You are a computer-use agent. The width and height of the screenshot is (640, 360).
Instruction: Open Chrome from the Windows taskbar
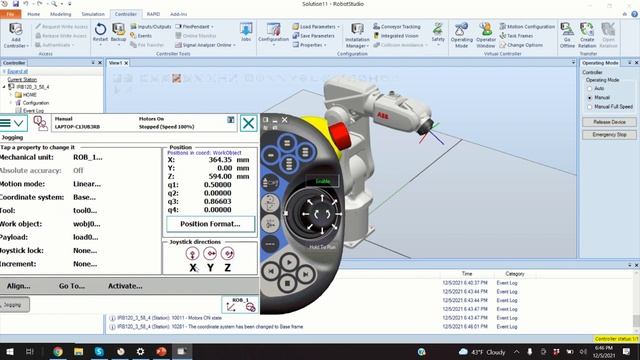point(58,351)
